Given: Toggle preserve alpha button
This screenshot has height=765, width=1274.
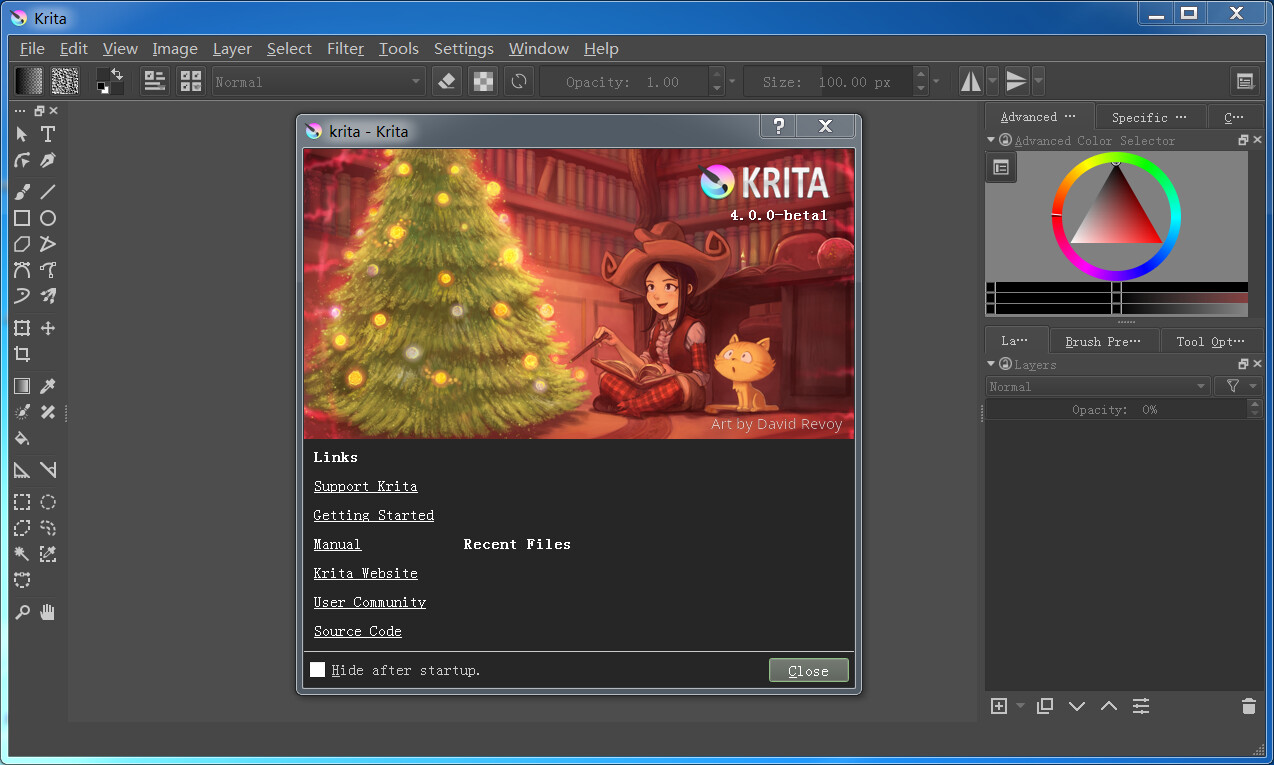Looking at the screenshot, I should point(483,82).
